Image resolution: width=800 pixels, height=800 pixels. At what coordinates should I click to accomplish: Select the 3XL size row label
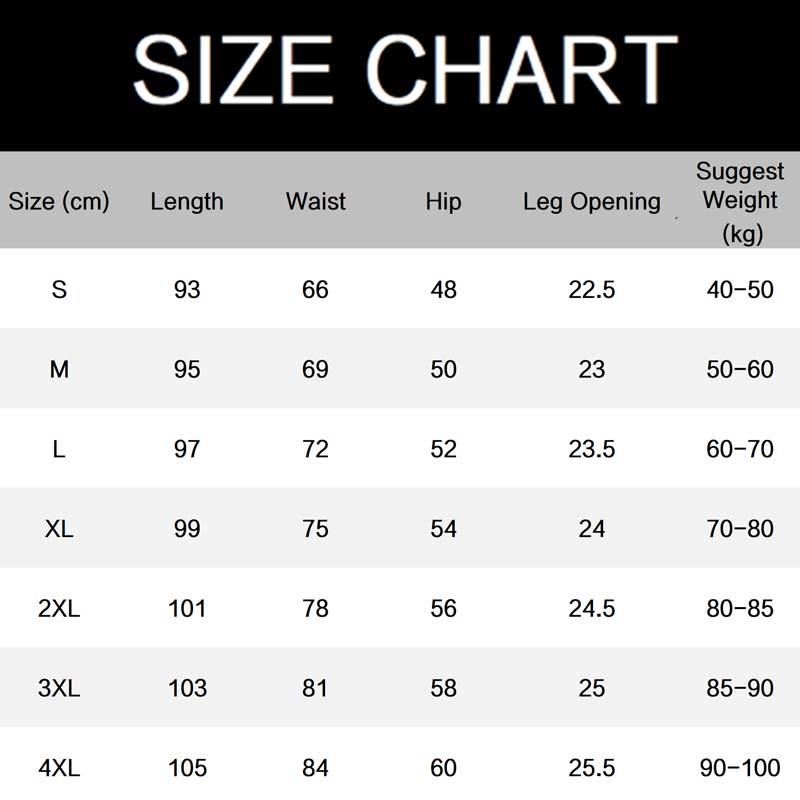click(59, 688)
